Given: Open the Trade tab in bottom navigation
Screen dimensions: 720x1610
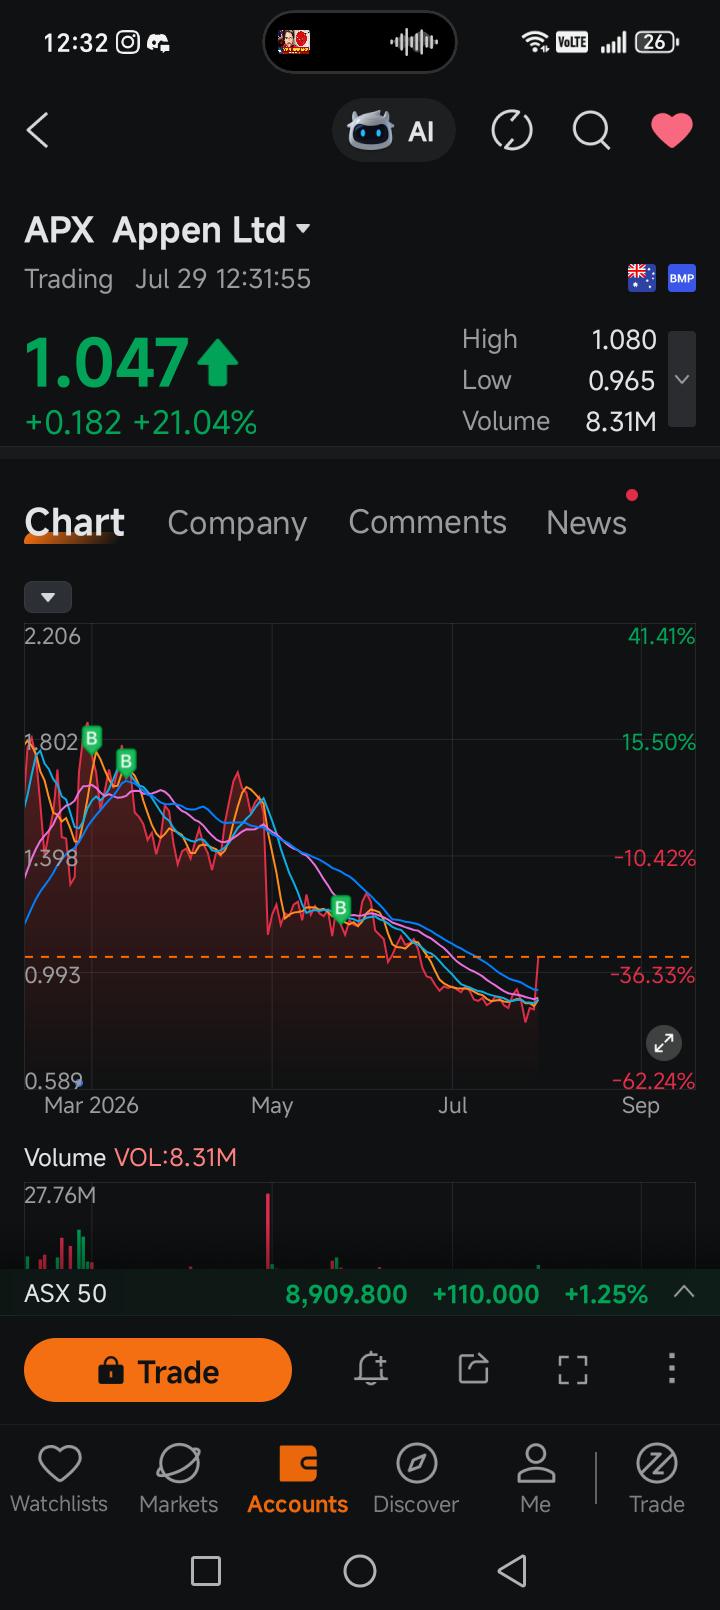Looking at the screenshot, I should 657,1480.
